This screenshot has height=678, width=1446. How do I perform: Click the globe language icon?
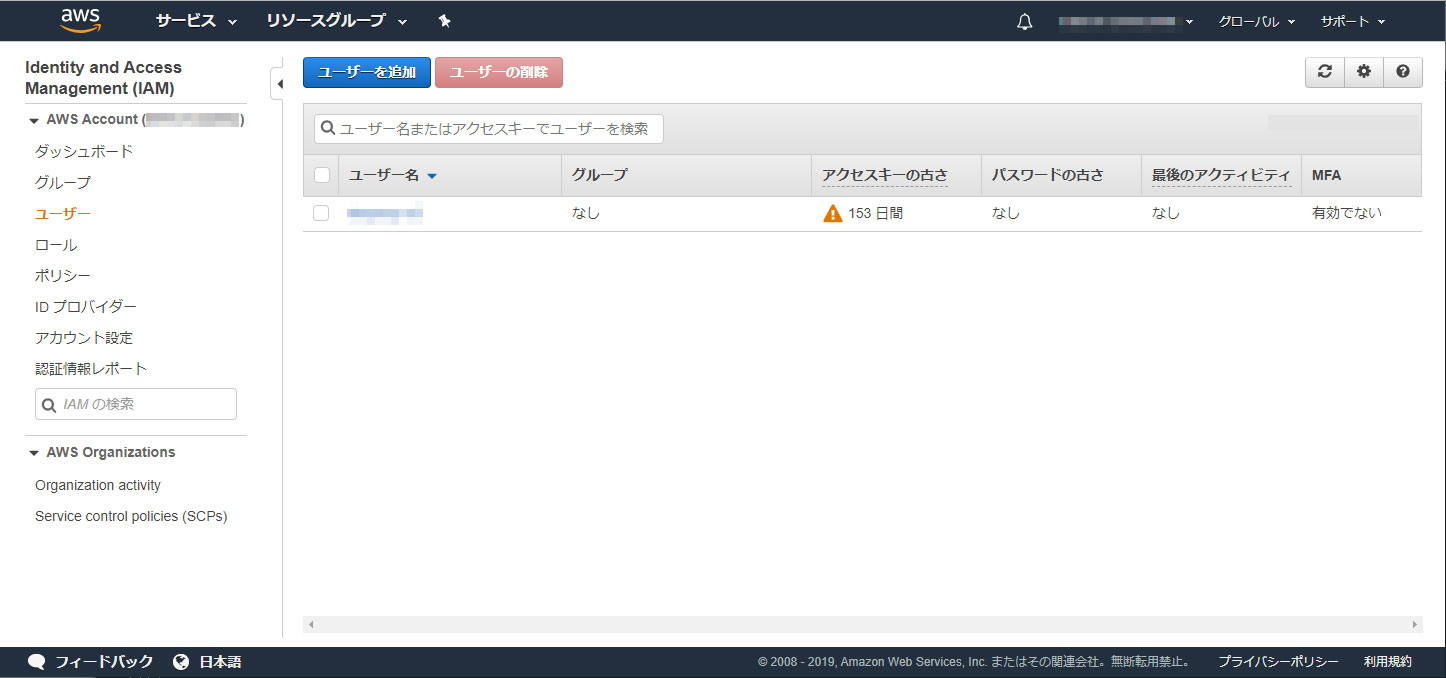coord(181,662)
